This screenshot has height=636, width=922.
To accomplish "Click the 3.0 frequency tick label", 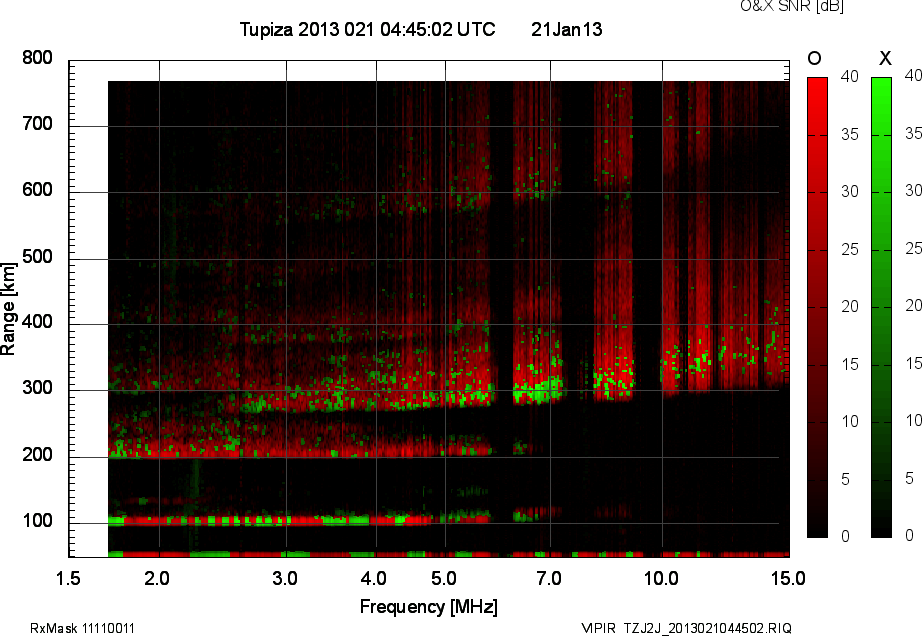I will pos(285,579).
